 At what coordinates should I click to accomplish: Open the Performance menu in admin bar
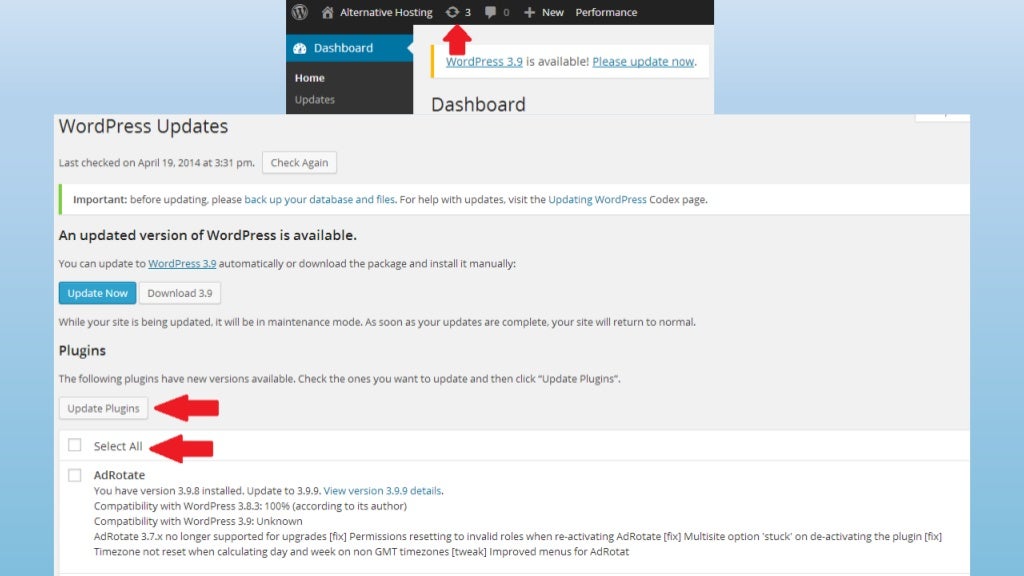(606, 12)
